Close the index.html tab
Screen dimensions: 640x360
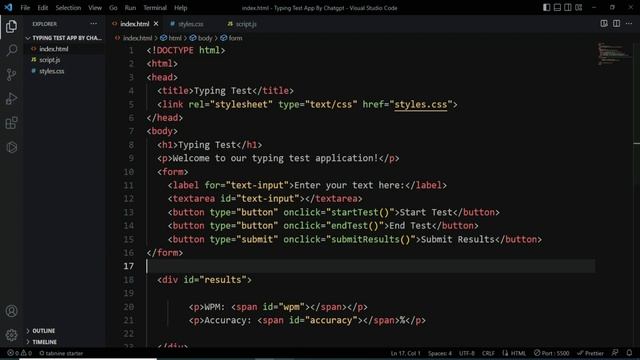pyautogui.click(x=156, y=24)
